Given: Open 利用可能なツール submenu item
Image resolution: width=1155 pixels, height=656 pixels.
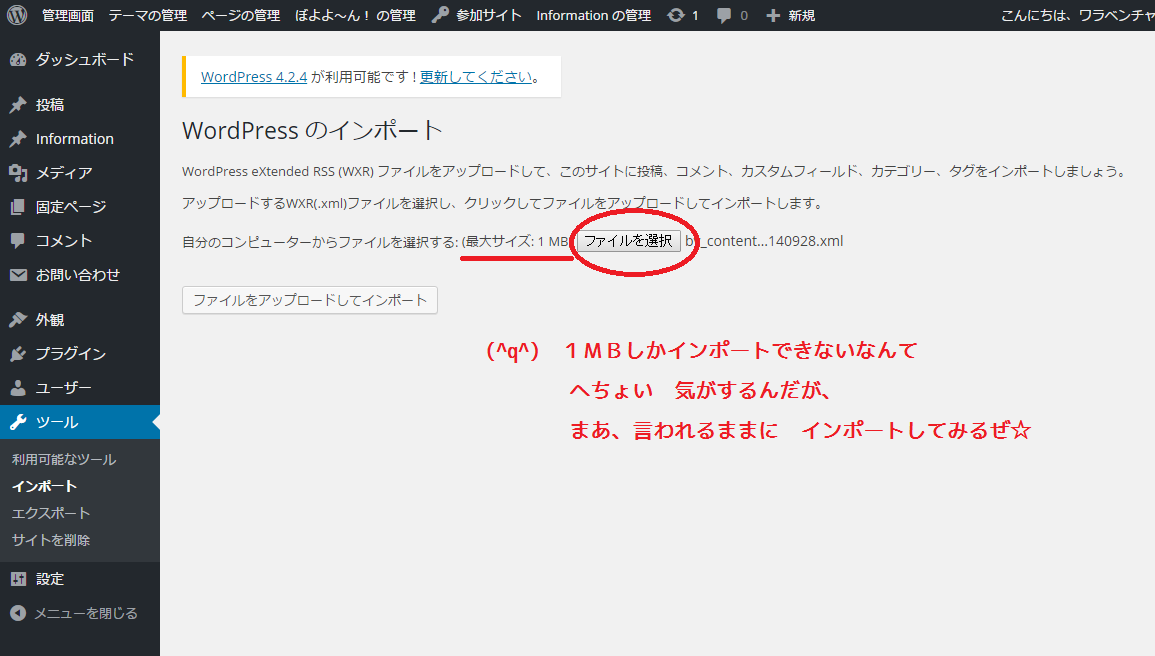Looking at the screenshot, I should [64, 459].
